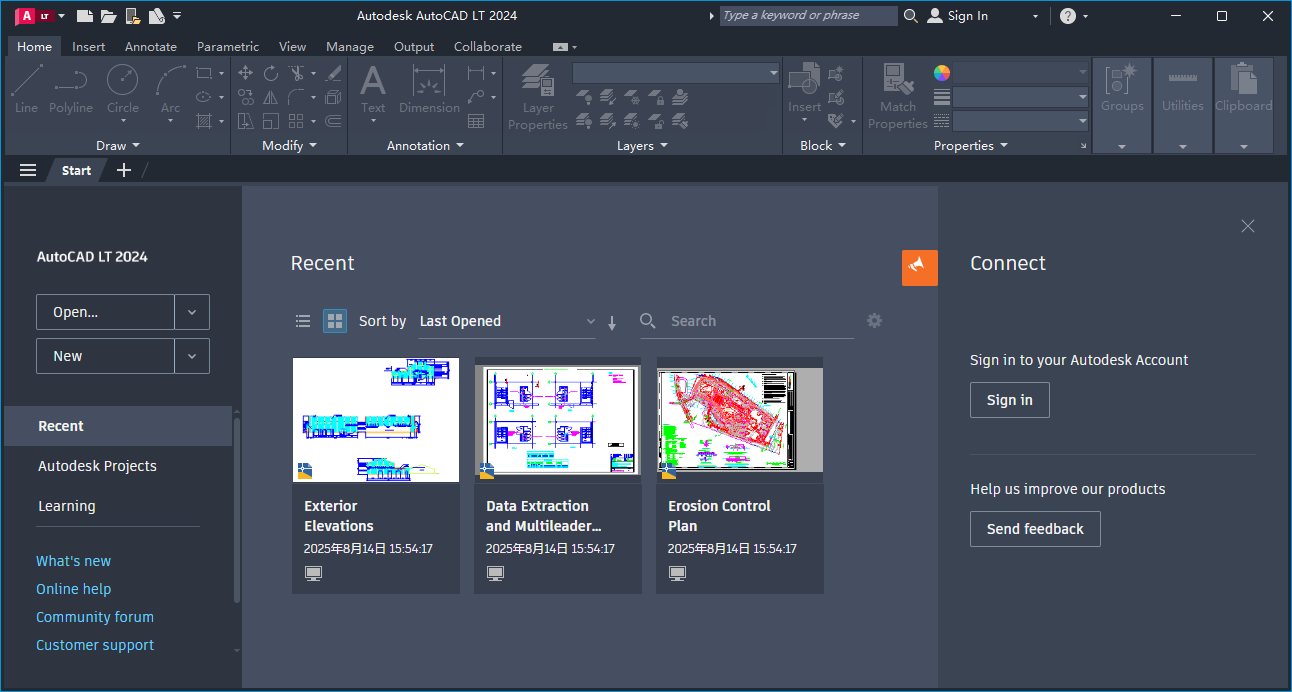Select the Polyline tool

point(70,90)
